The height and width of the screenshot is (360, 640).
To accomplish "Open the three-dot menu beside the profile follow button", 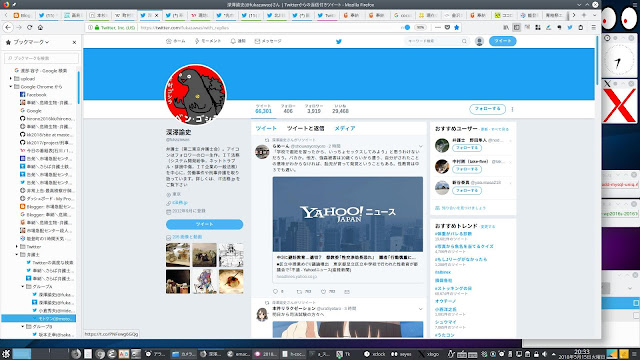I will pyautogui.click(x=512, y=109).
